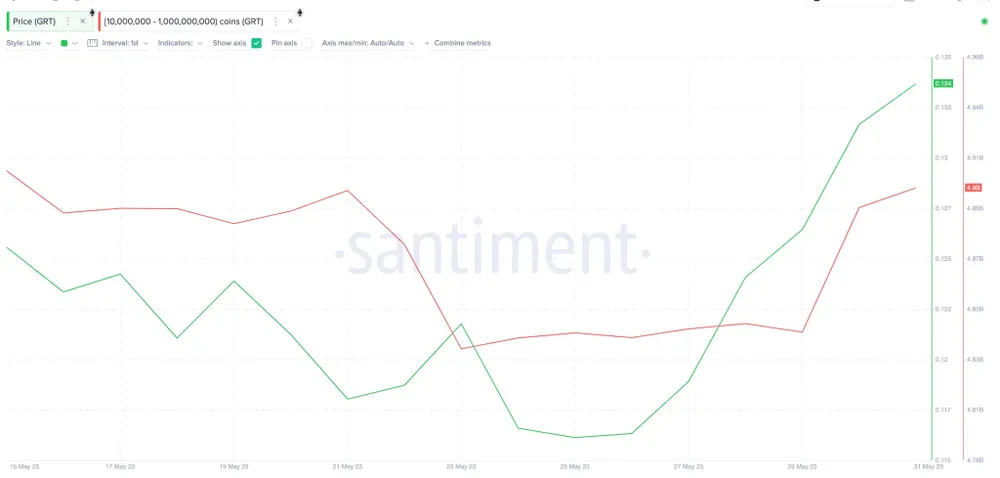The image size is (1000, 478).
Task: Remove the 10,000,000 - 1,000,000,000 coins metric
Action: pyautogui.click(x=290, y=21)
